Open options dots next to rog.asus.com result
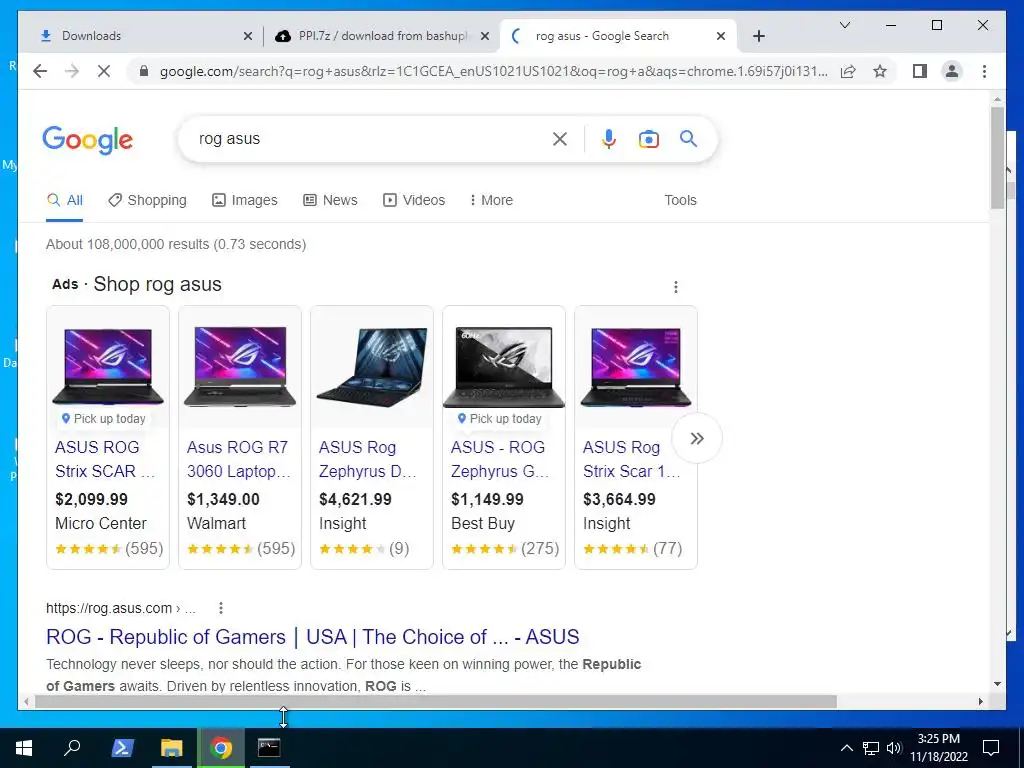The height and width of the screenshot is (768, 1024). [x=221, y=608]
